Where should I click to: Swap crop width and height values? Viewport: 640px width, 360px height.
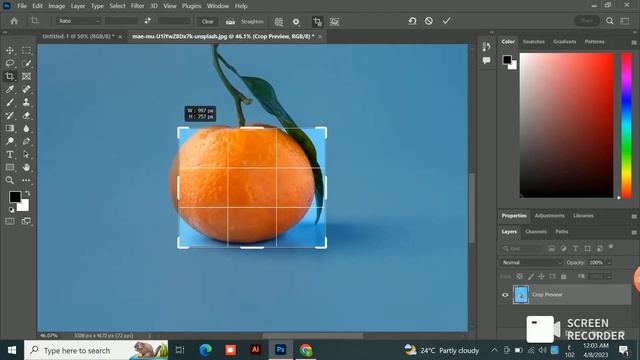[x=147, y=21]
